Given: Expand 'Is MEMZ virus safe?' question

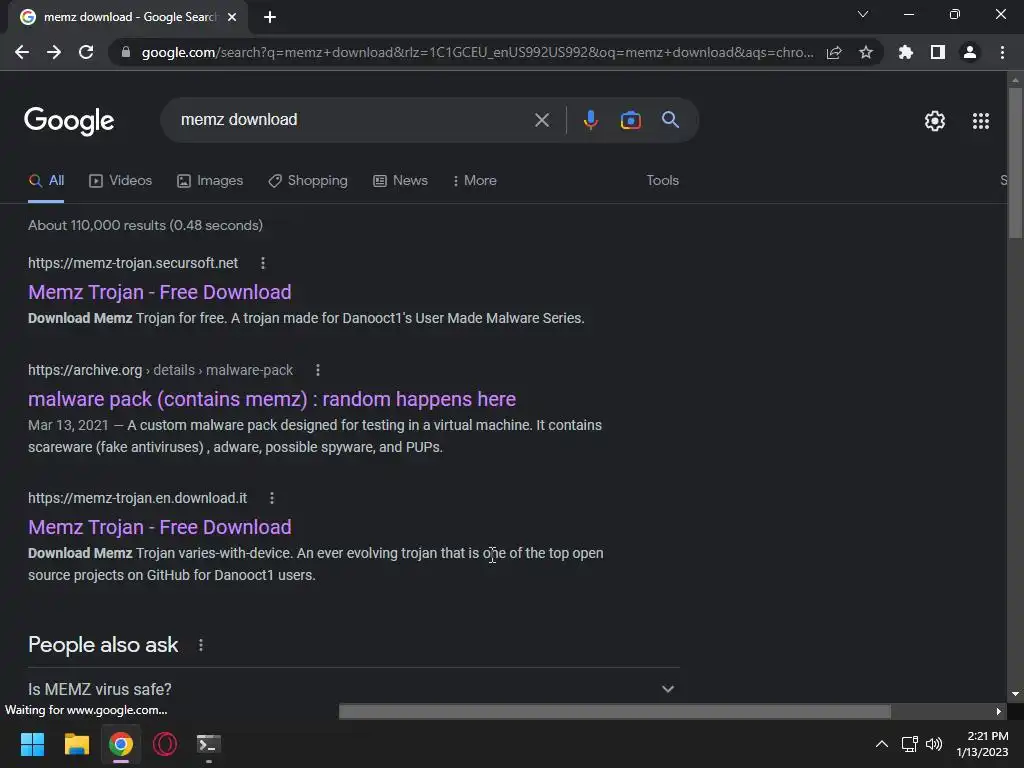Looking at the screenshot, I should point(353,689).
